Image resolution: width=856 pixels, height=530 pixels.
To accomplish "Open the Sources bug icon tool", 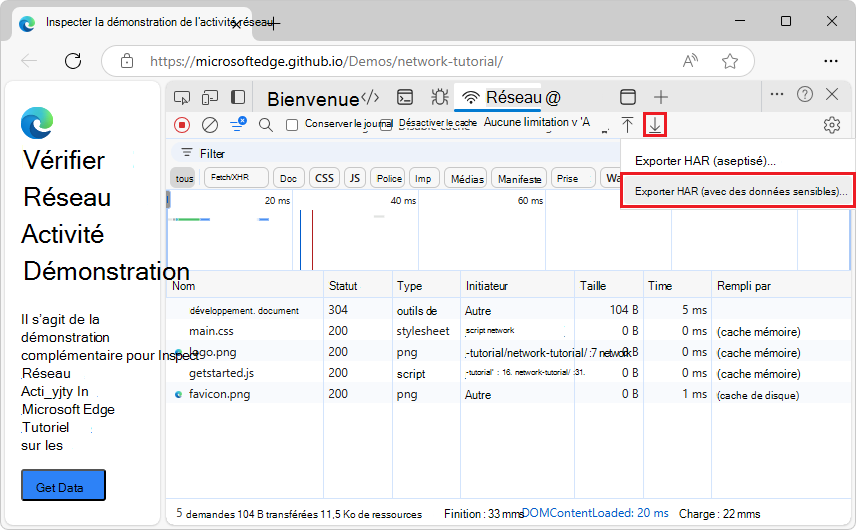I will (439, 97).
